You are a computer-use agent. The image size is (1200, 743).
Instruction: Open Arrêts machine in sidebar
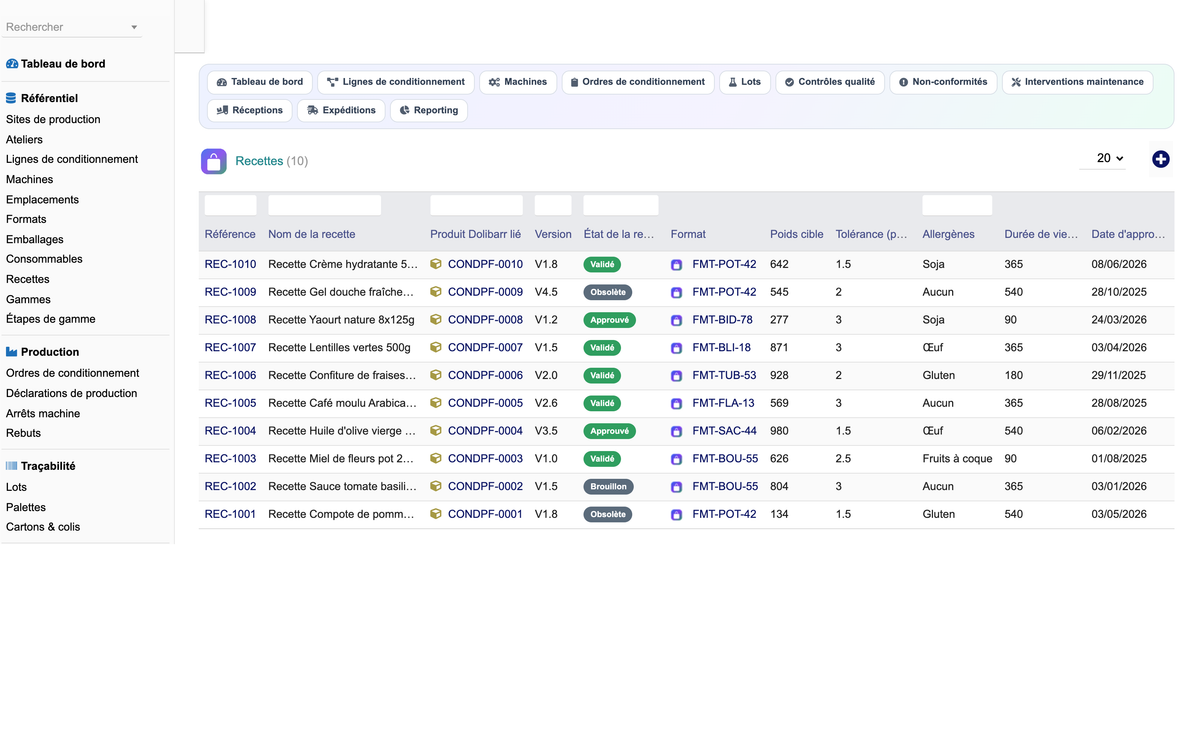point(43,414)
